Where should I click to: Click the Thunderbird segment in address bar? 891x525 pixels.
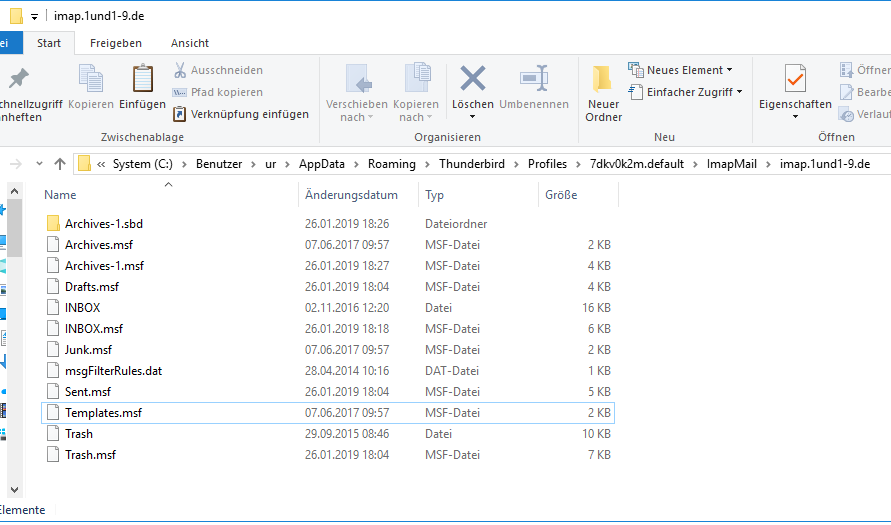click(475, 164)
